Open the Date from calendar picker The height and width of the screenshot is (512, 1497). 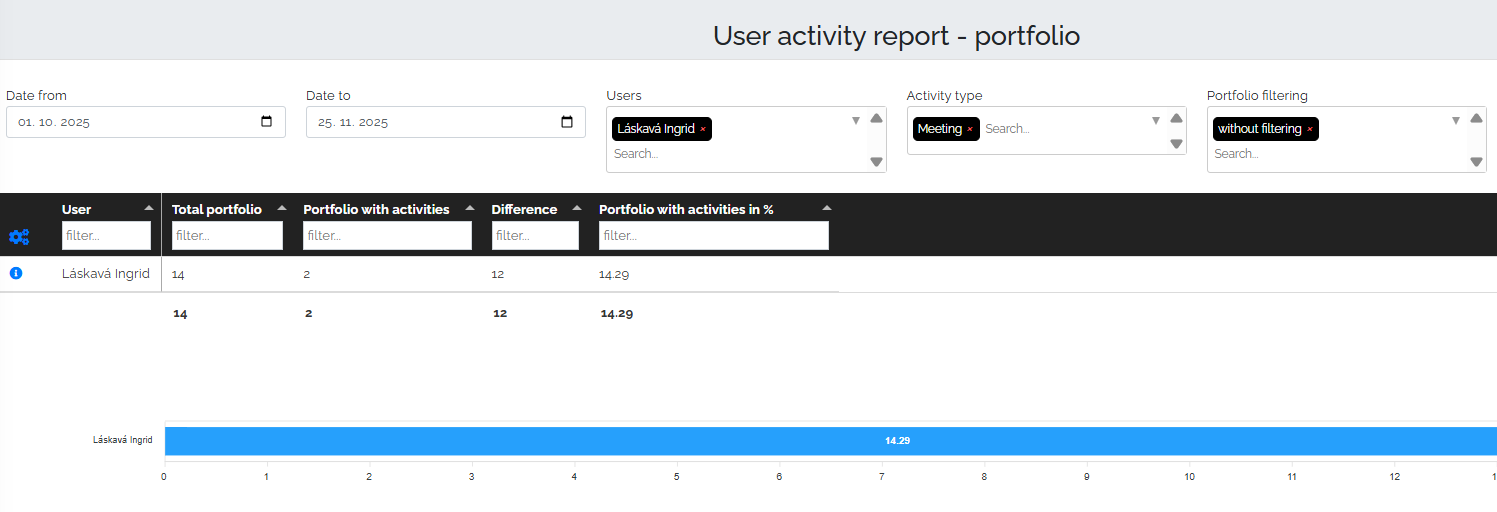tap(266, 122)
